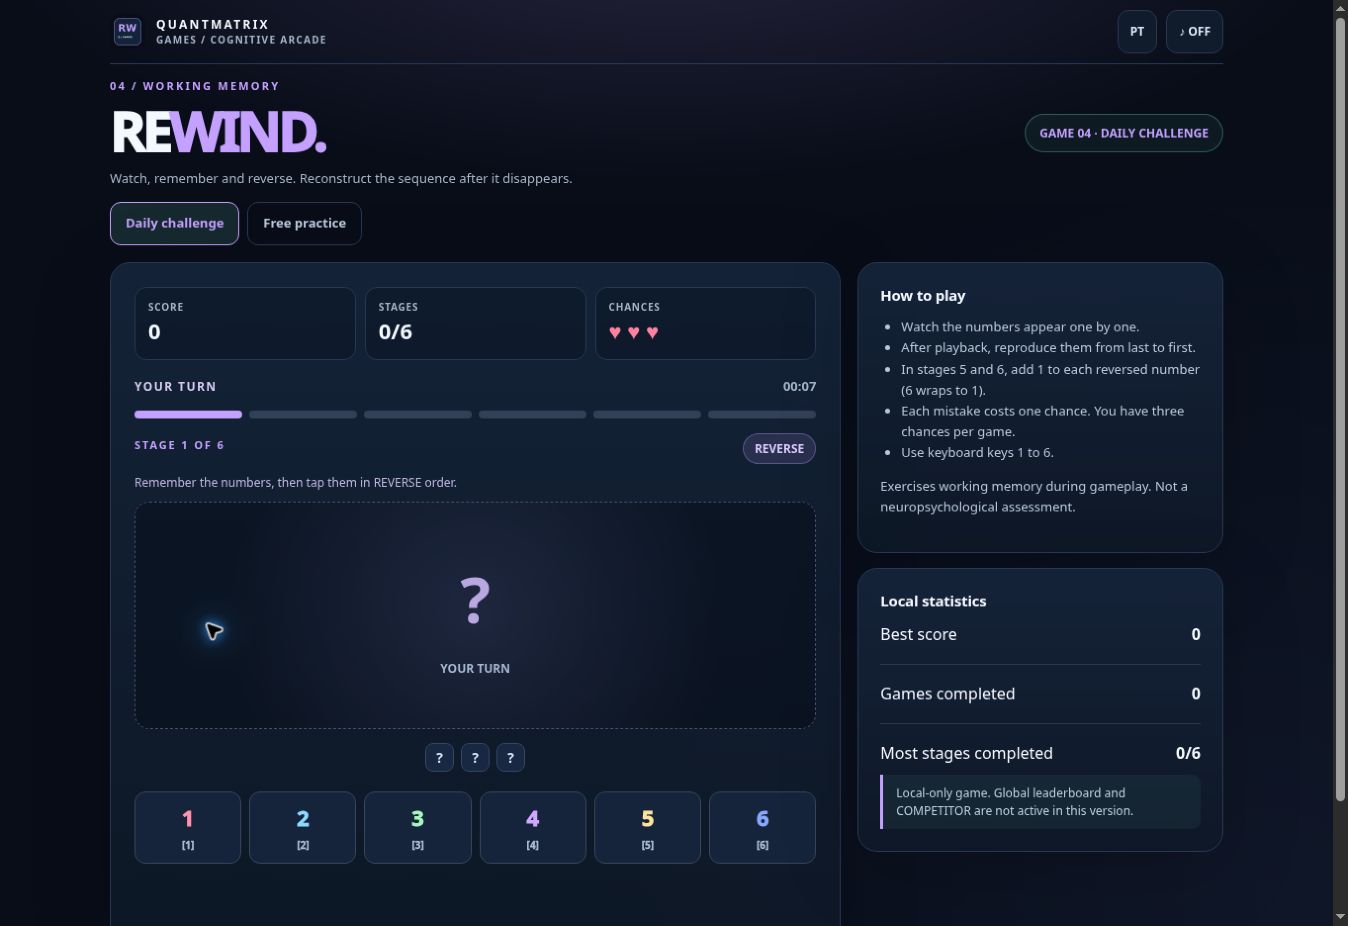1348x926 pixels.
Task: Tap number 1 key tile
Action: [x=187, y=827]
